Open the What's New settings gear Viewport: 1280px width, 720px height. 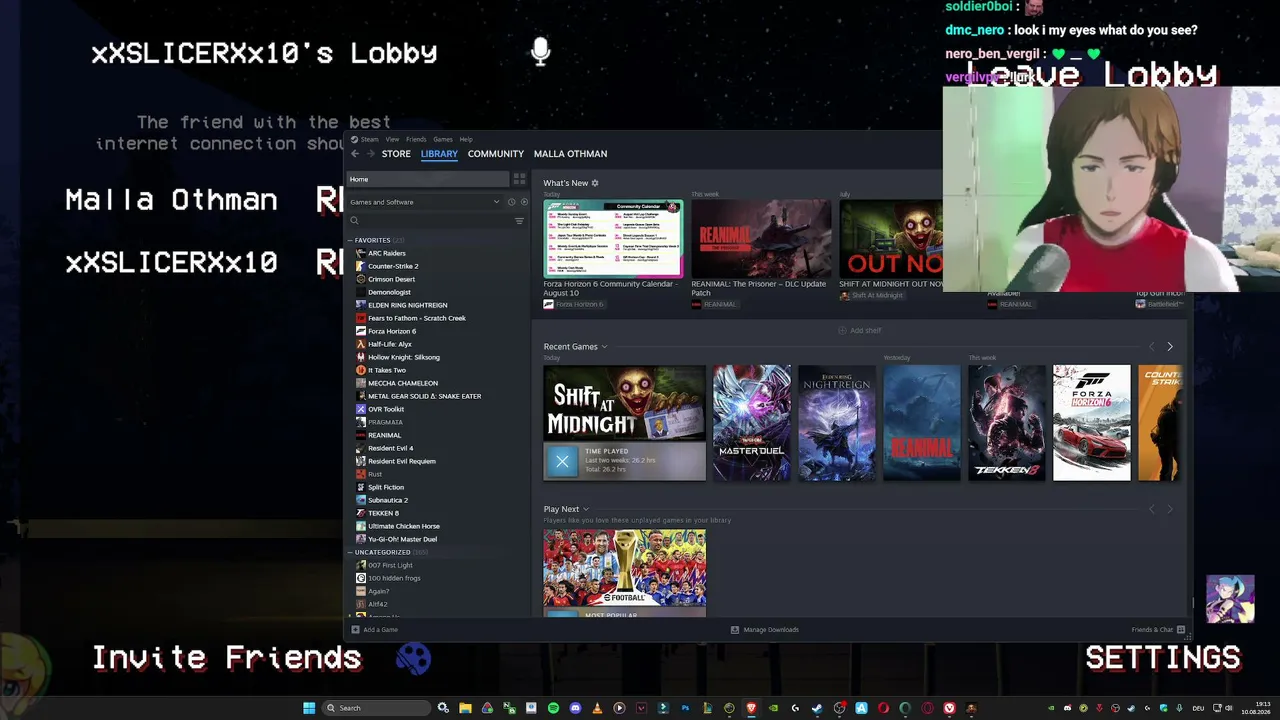[x=595, y=183]
